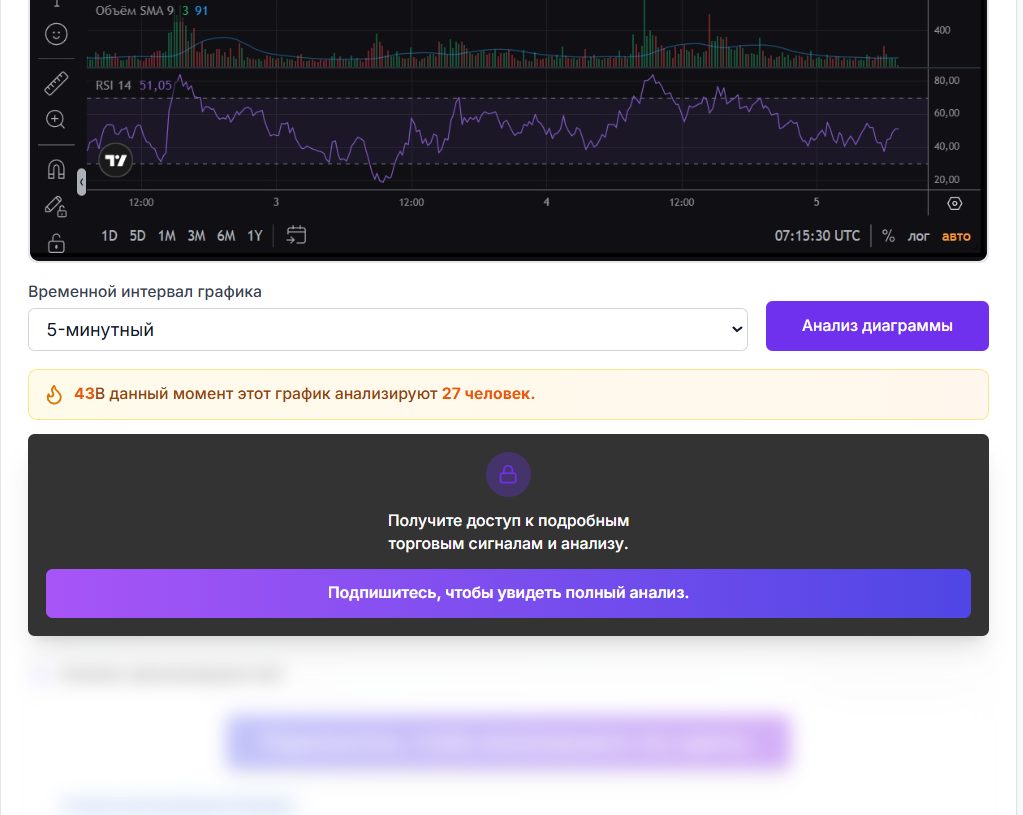Screen dimensions: 1023x815
Task: Click the padlock lock-all-drawings icon
Action: coord(56,243)
